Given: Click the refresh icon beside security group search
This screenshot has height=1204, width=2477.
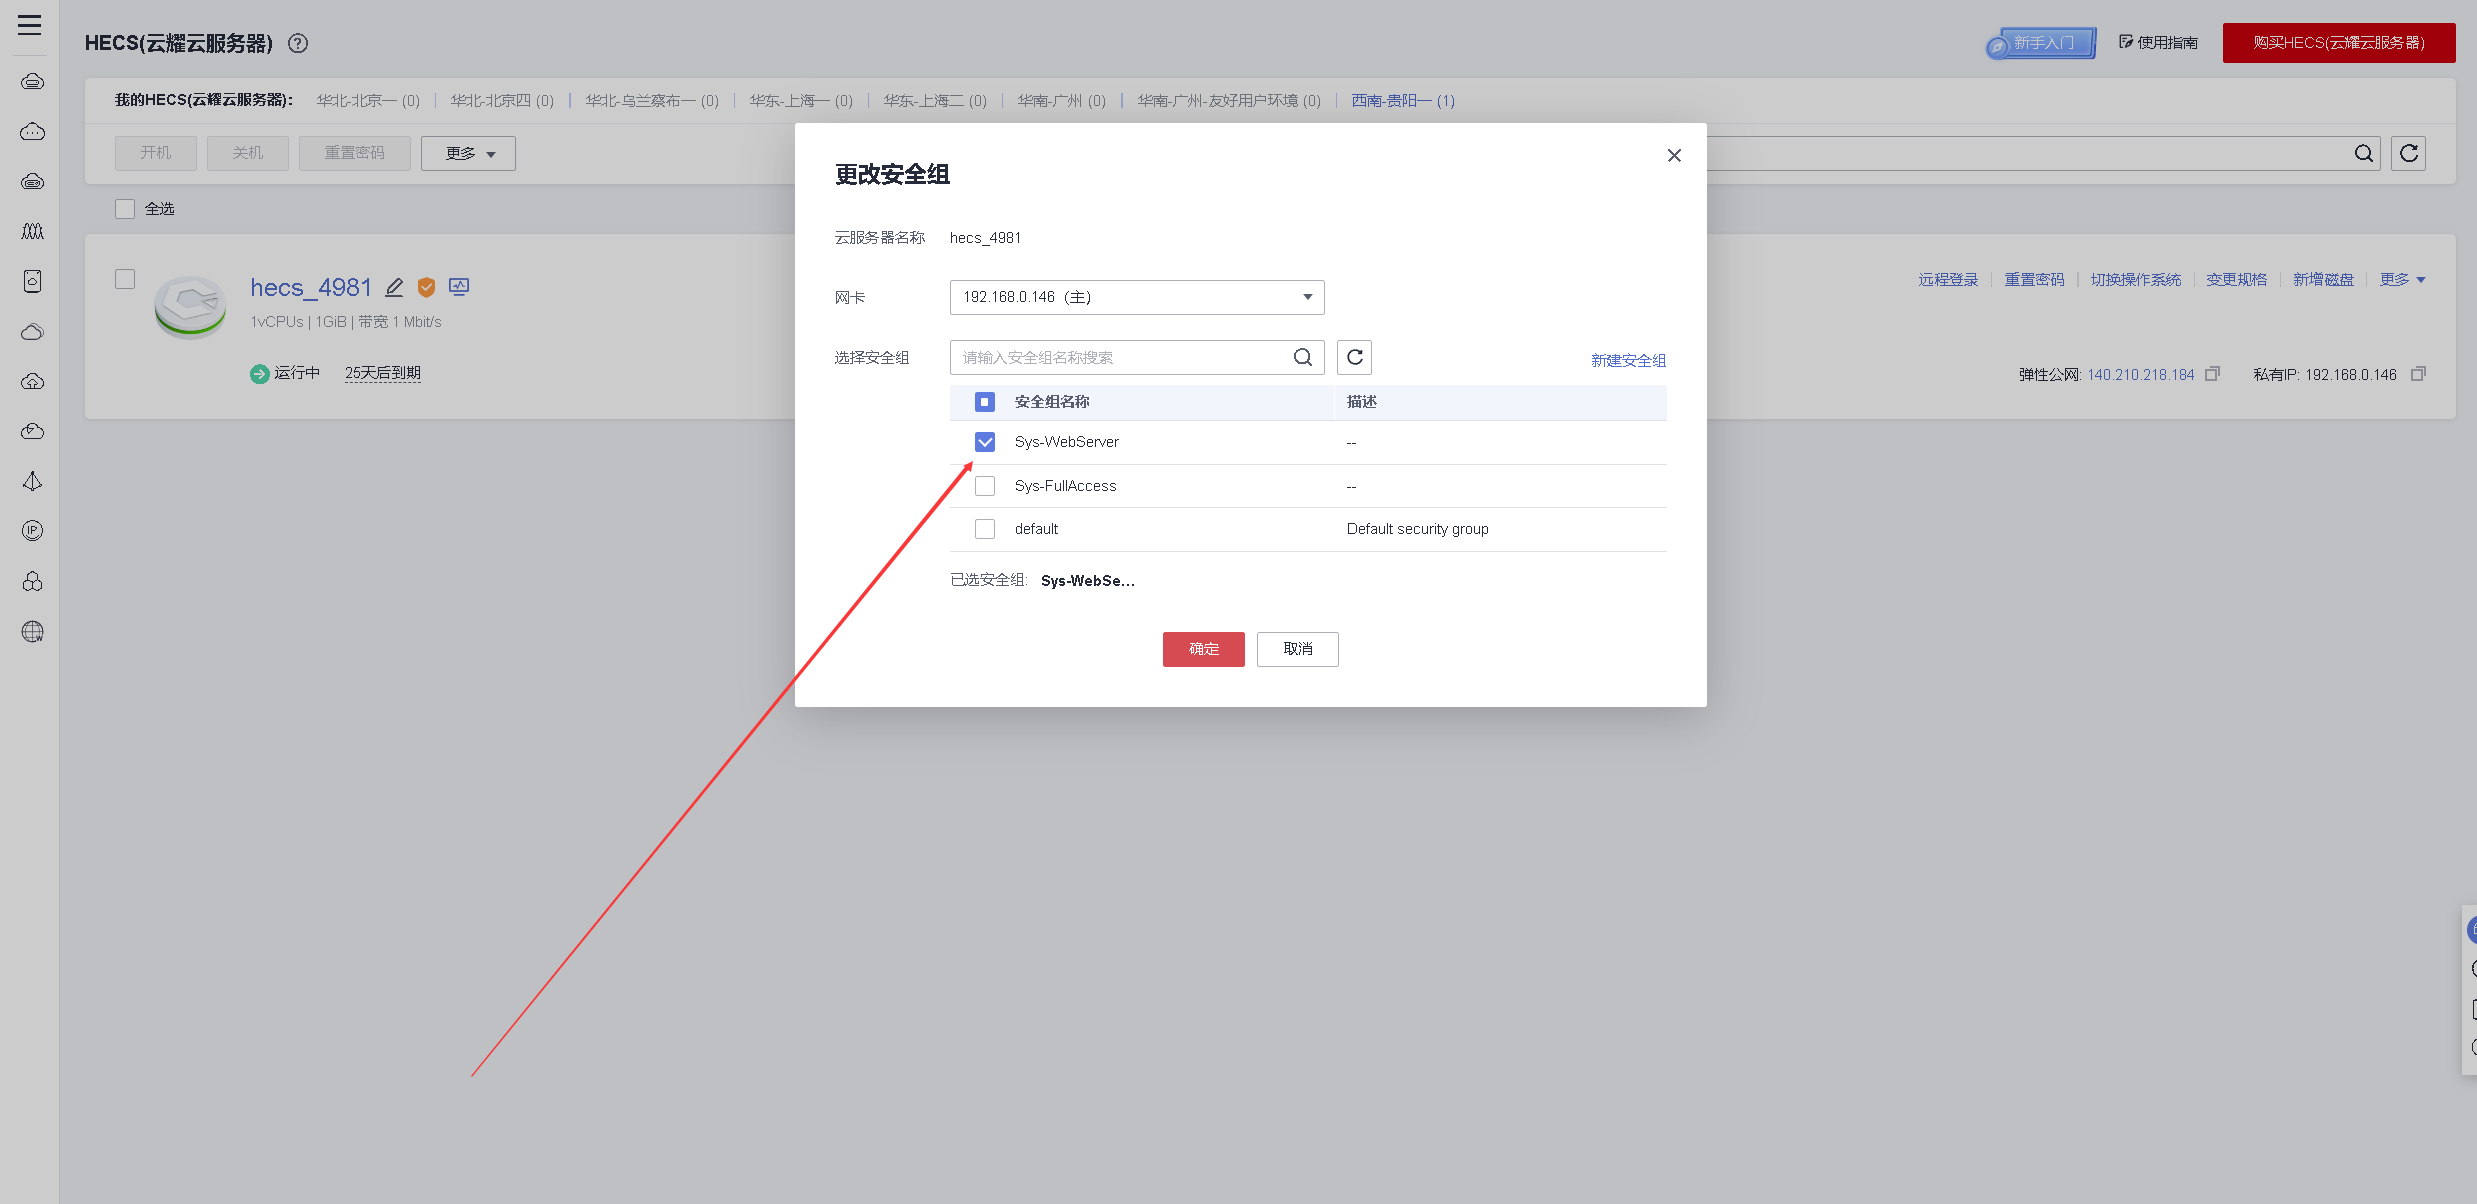Looking at the screenshot, I should pyautogui.click(x=1354, y=357).
